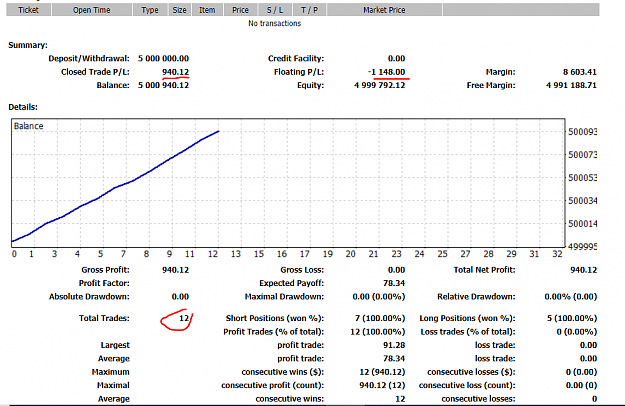The height and width of the screenshot is (406, 625).
Task: Click the Size column header
Action: coord(179,10)
